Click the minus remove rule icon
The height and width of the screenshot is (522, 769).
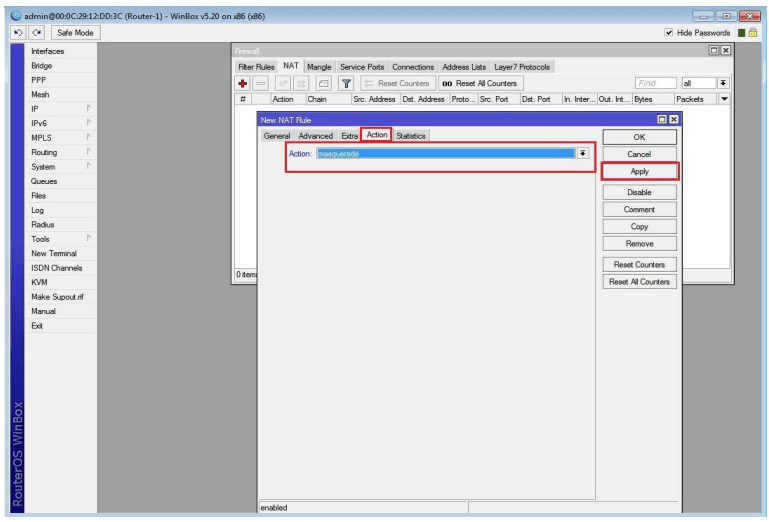coord(258,83)
